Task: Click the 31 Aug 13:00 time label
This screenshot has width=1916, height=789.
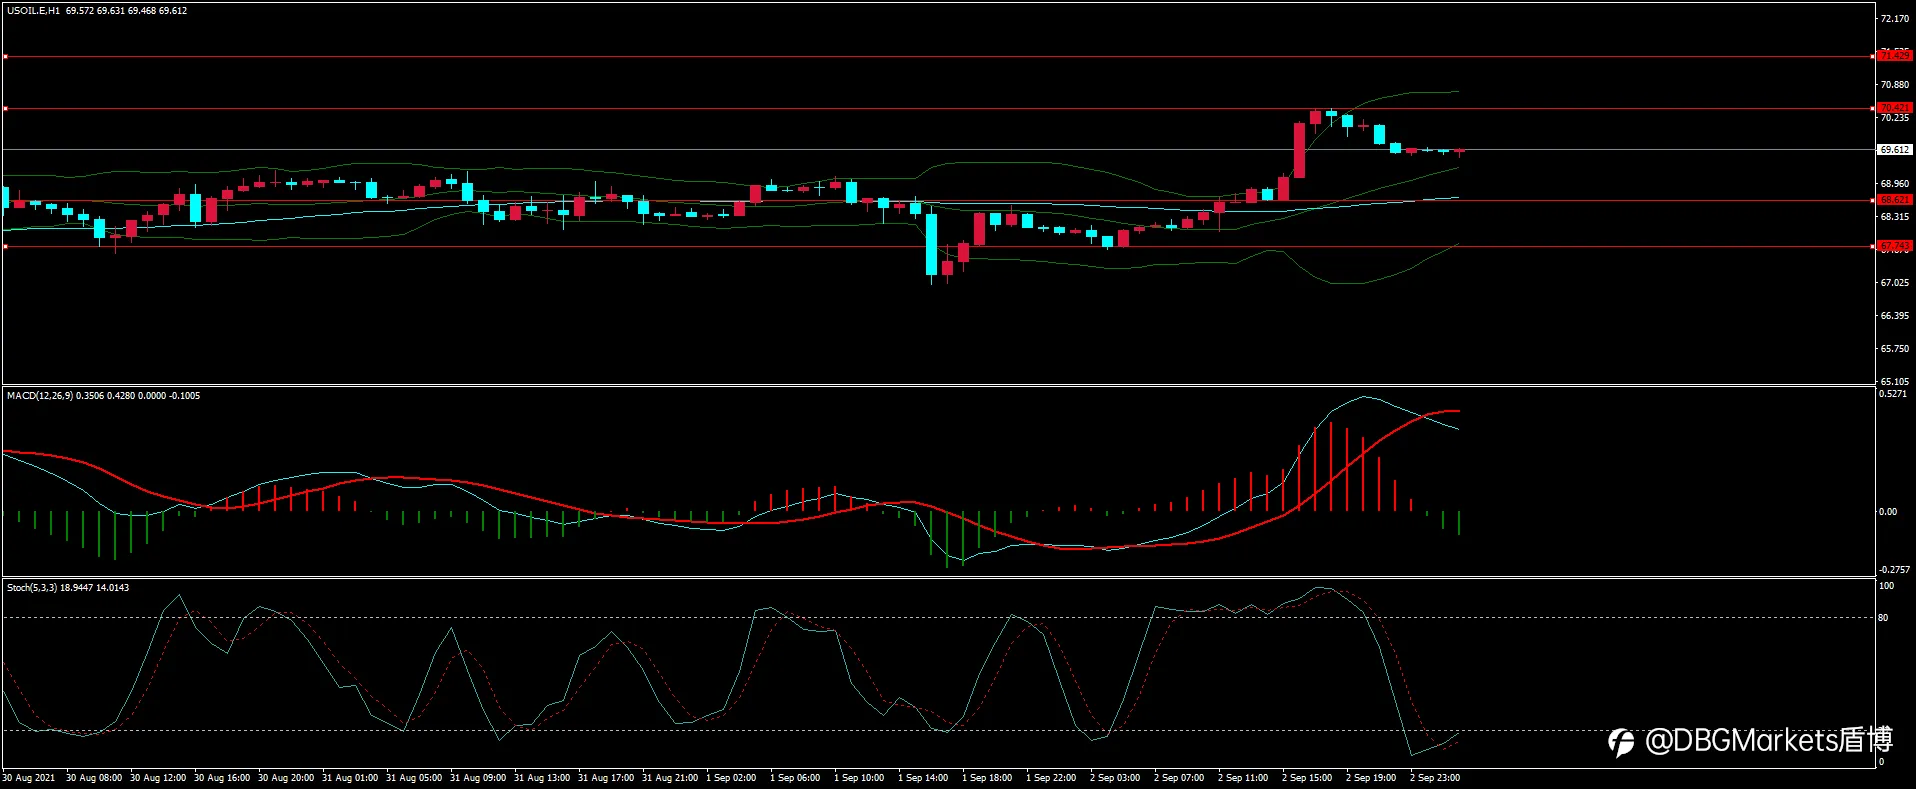Action: 542,778
